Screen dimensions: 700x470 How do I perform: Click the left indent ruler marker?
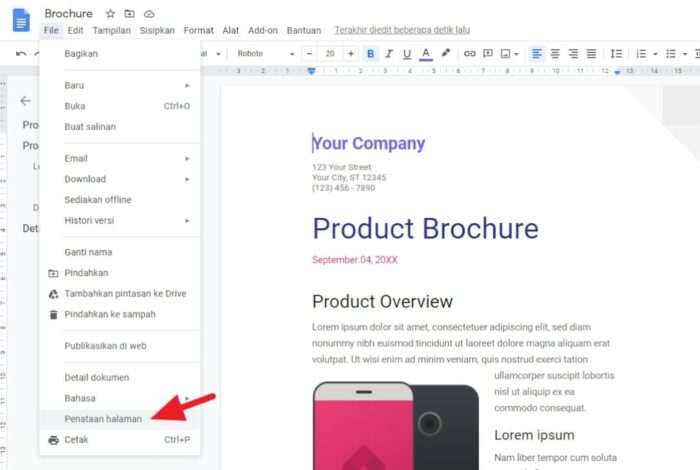(311, 71)
